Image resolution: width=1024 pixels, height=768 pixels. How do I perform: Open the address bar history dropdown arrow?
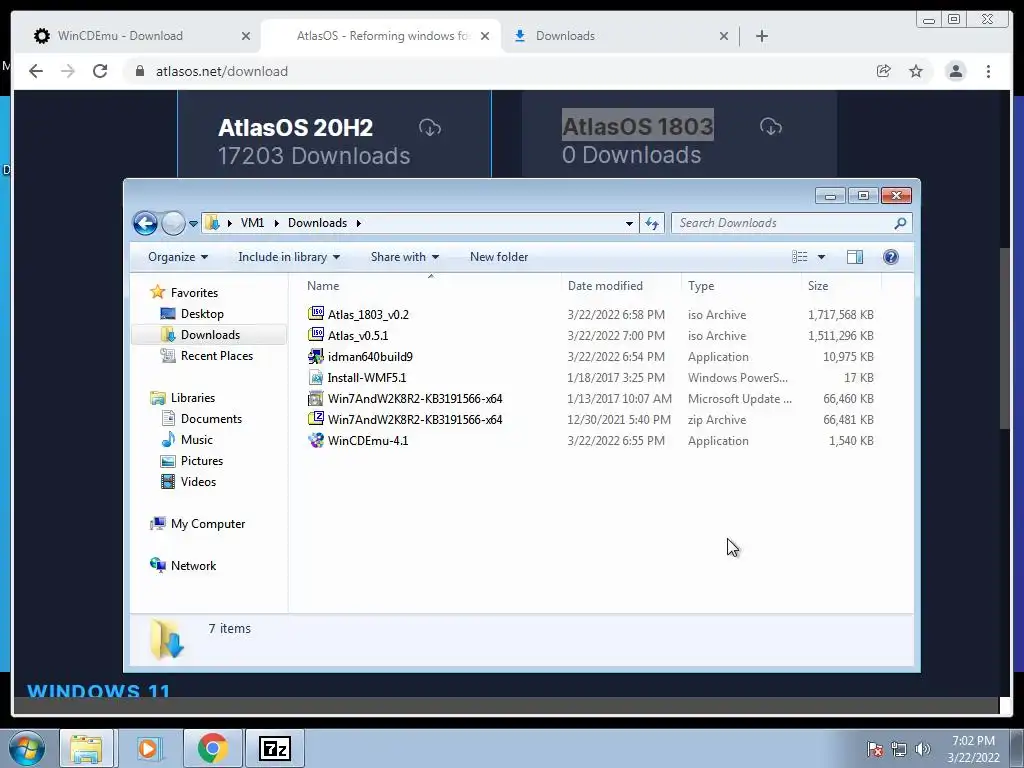(x=629, y=223)
